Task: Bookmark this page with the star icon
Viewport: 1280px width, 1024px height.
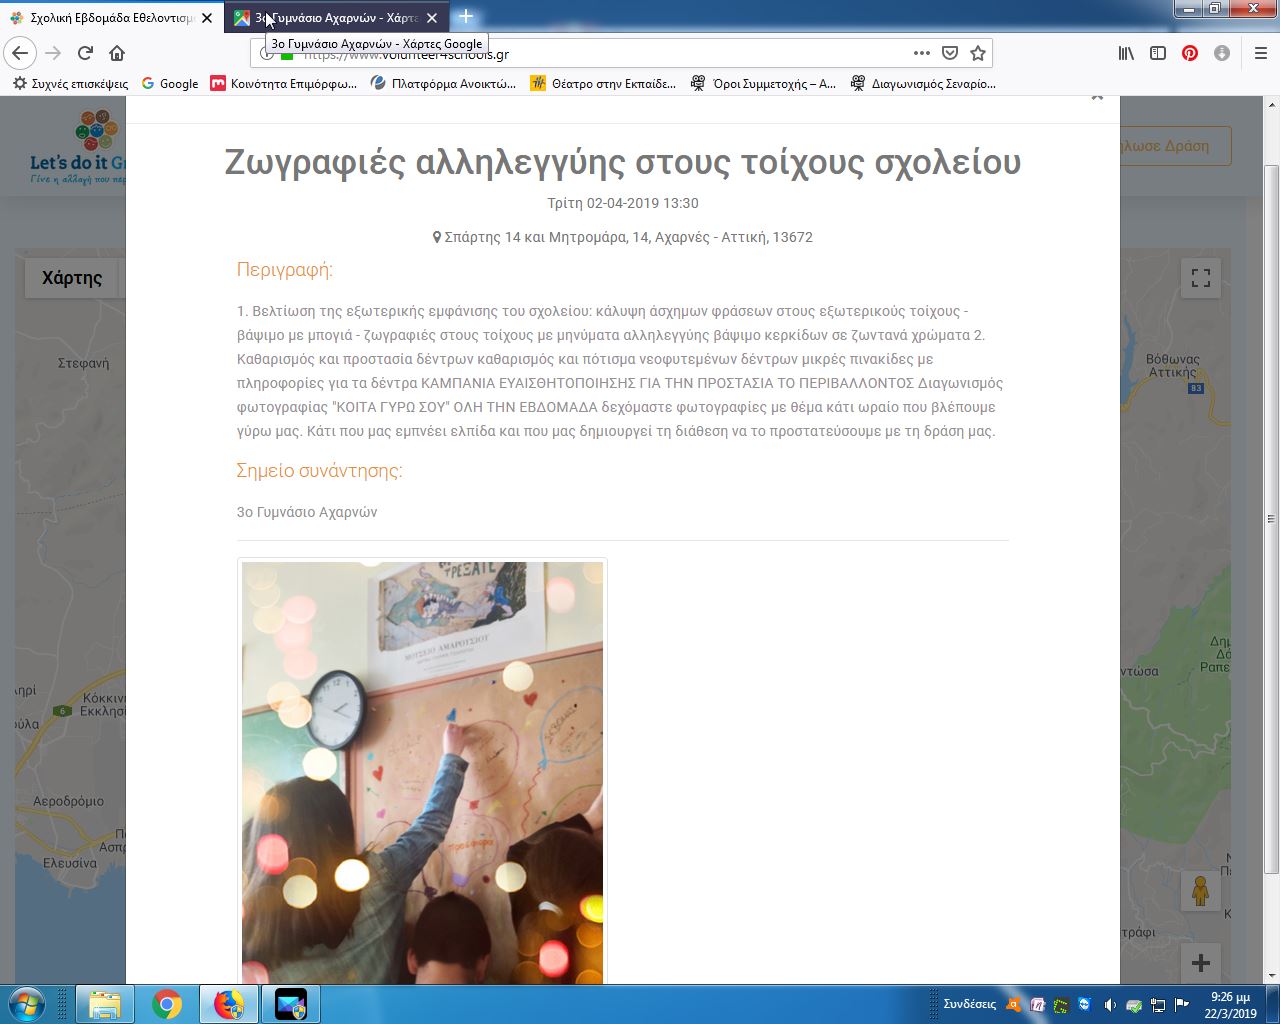Action: click(978, 53)
